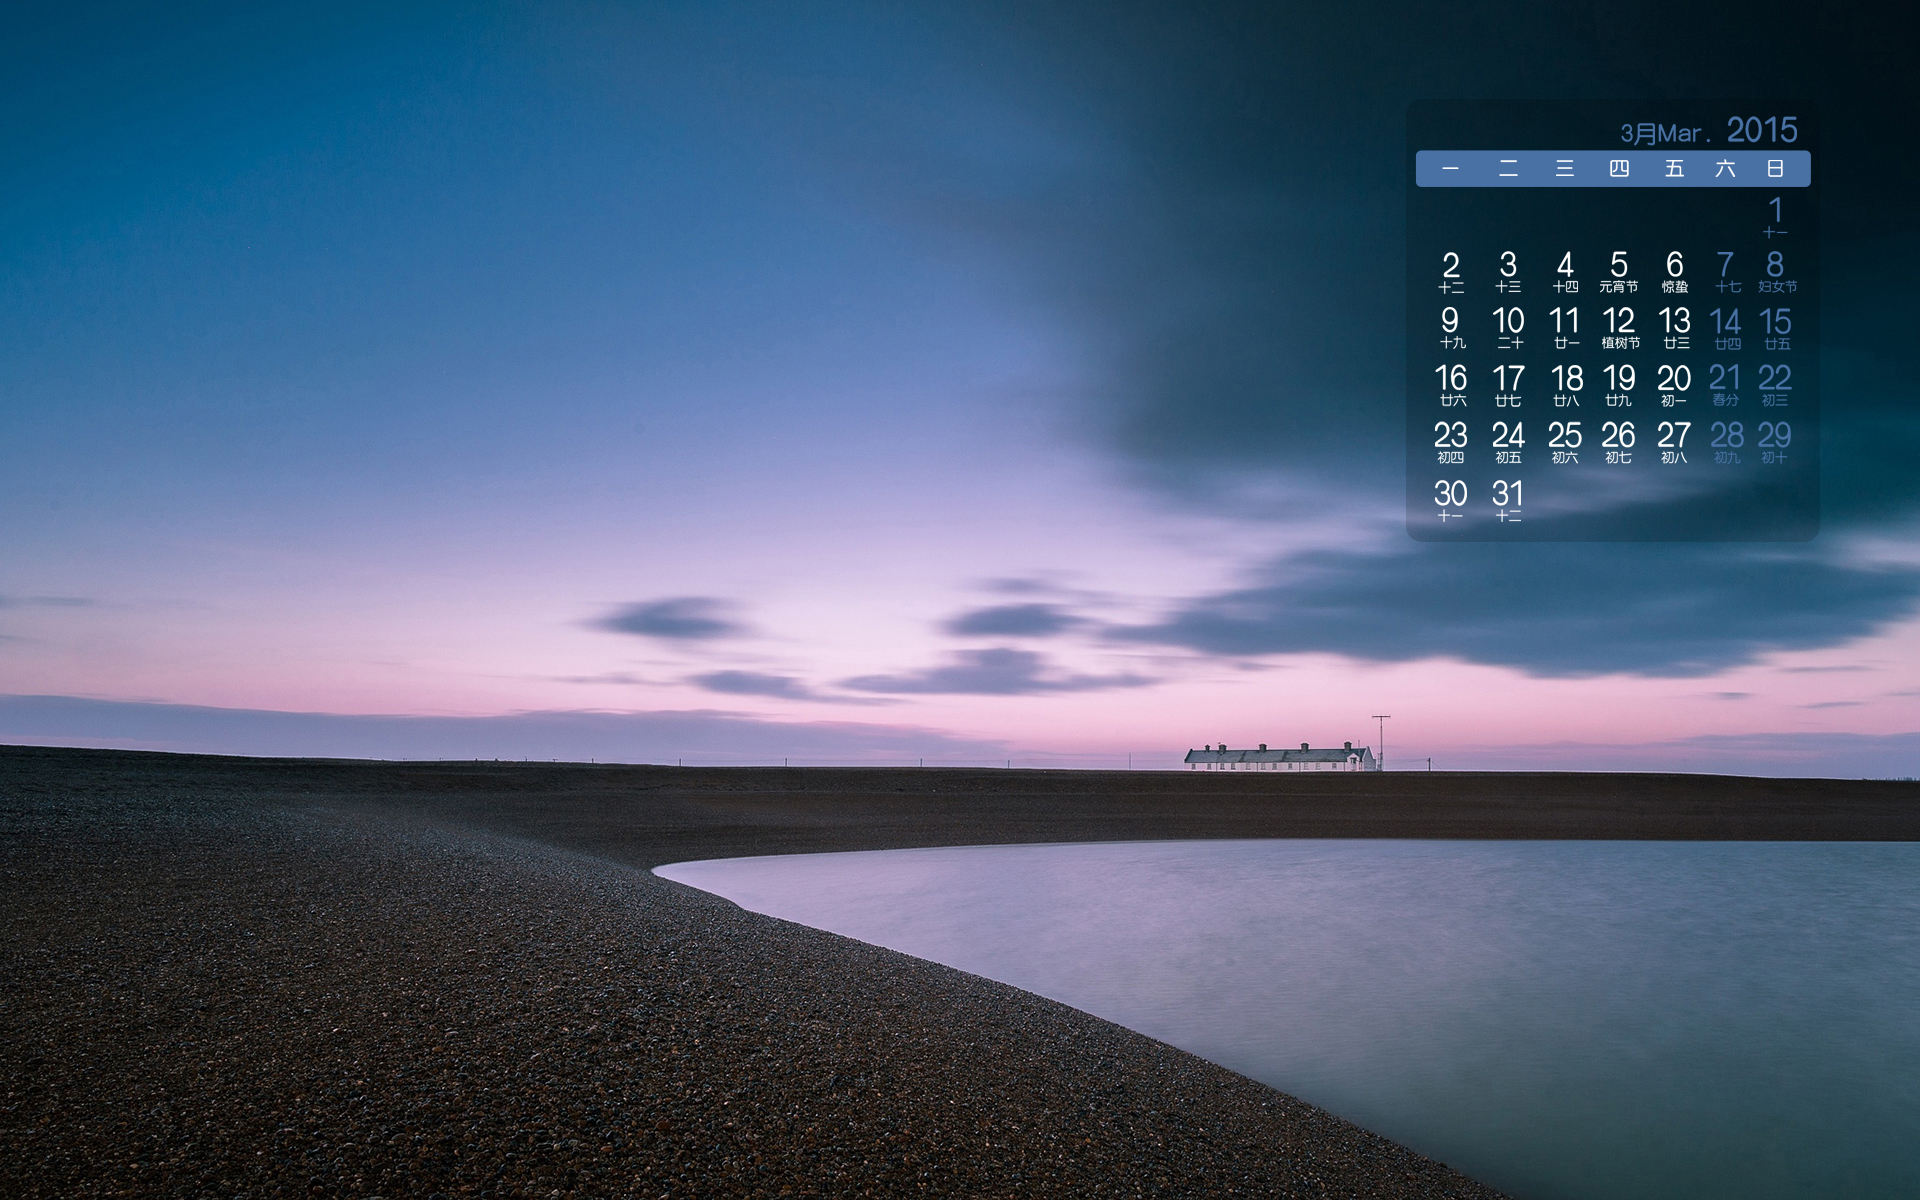The image size is (1920, 1200).
Task: Click the 四 Thursday column header
Action: coord(1619,169)
